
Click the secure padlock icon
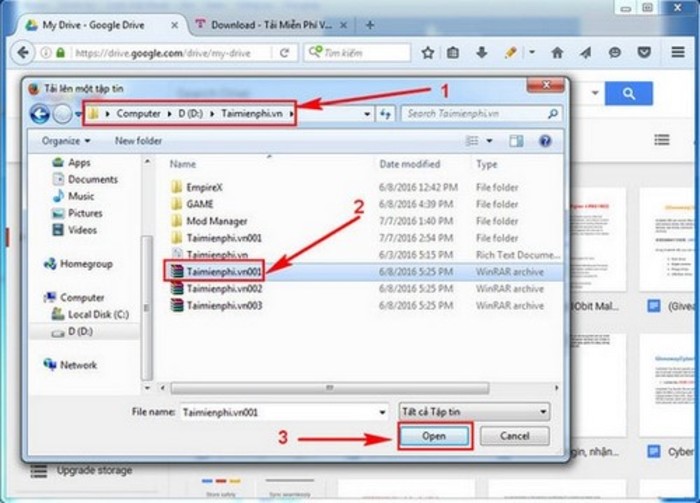tap(60, 53)
